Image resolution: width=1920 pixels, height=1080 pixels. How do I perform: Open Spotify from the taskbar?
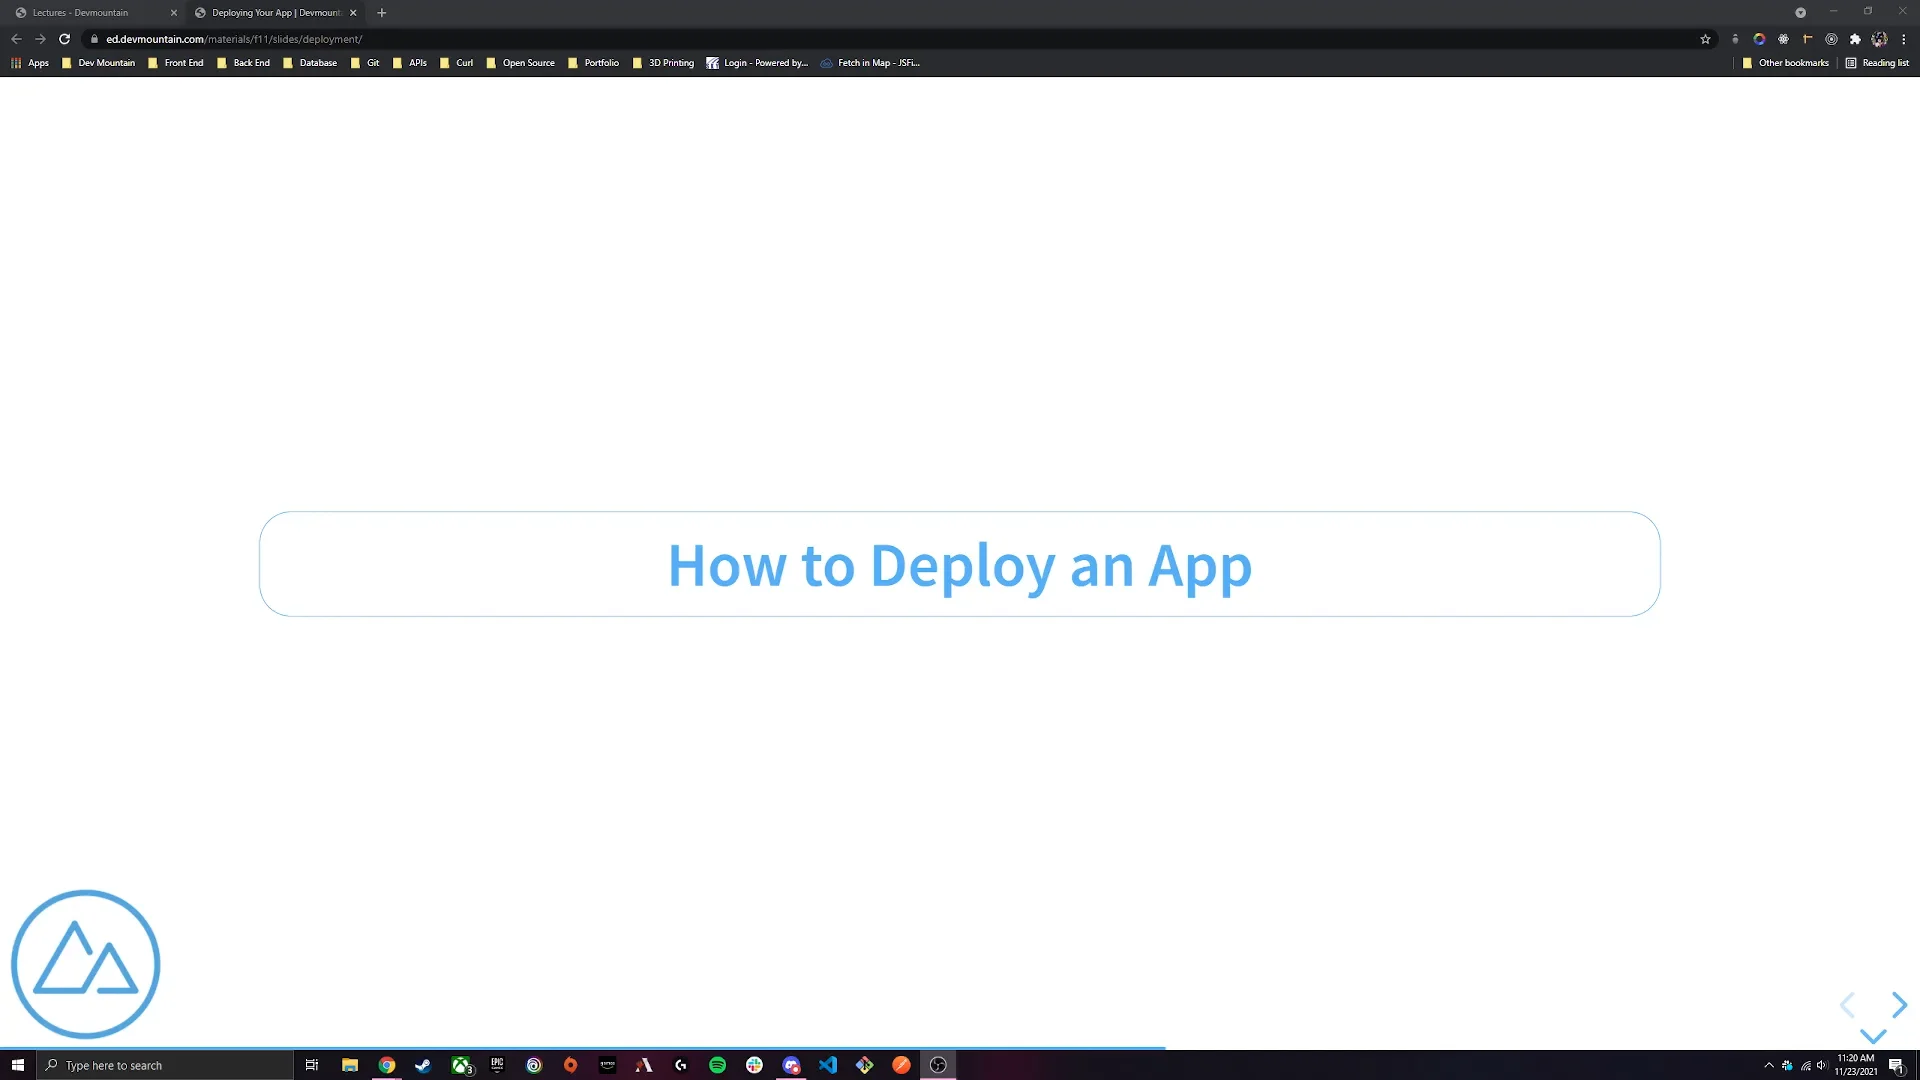pyautogui.click(x=717, y=1065)
